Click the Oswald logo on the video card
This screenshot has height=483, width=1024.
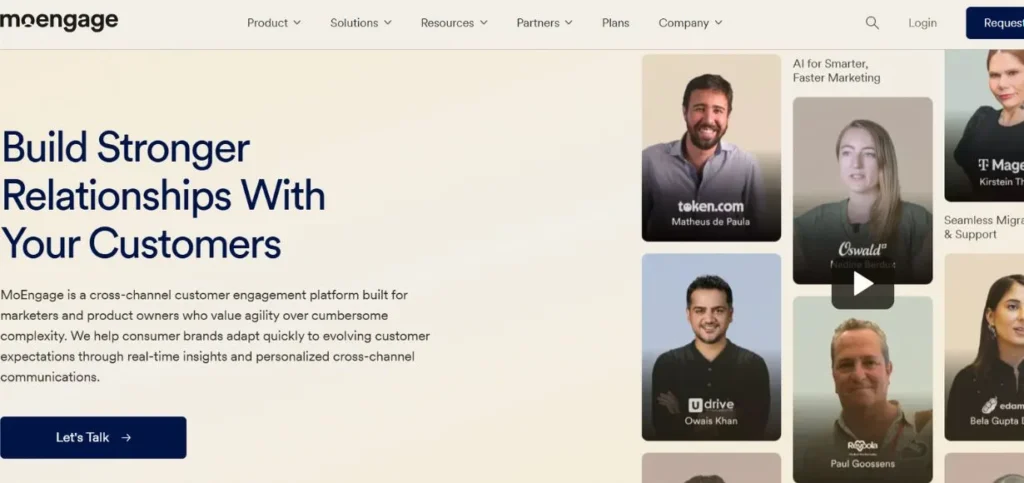862,249
